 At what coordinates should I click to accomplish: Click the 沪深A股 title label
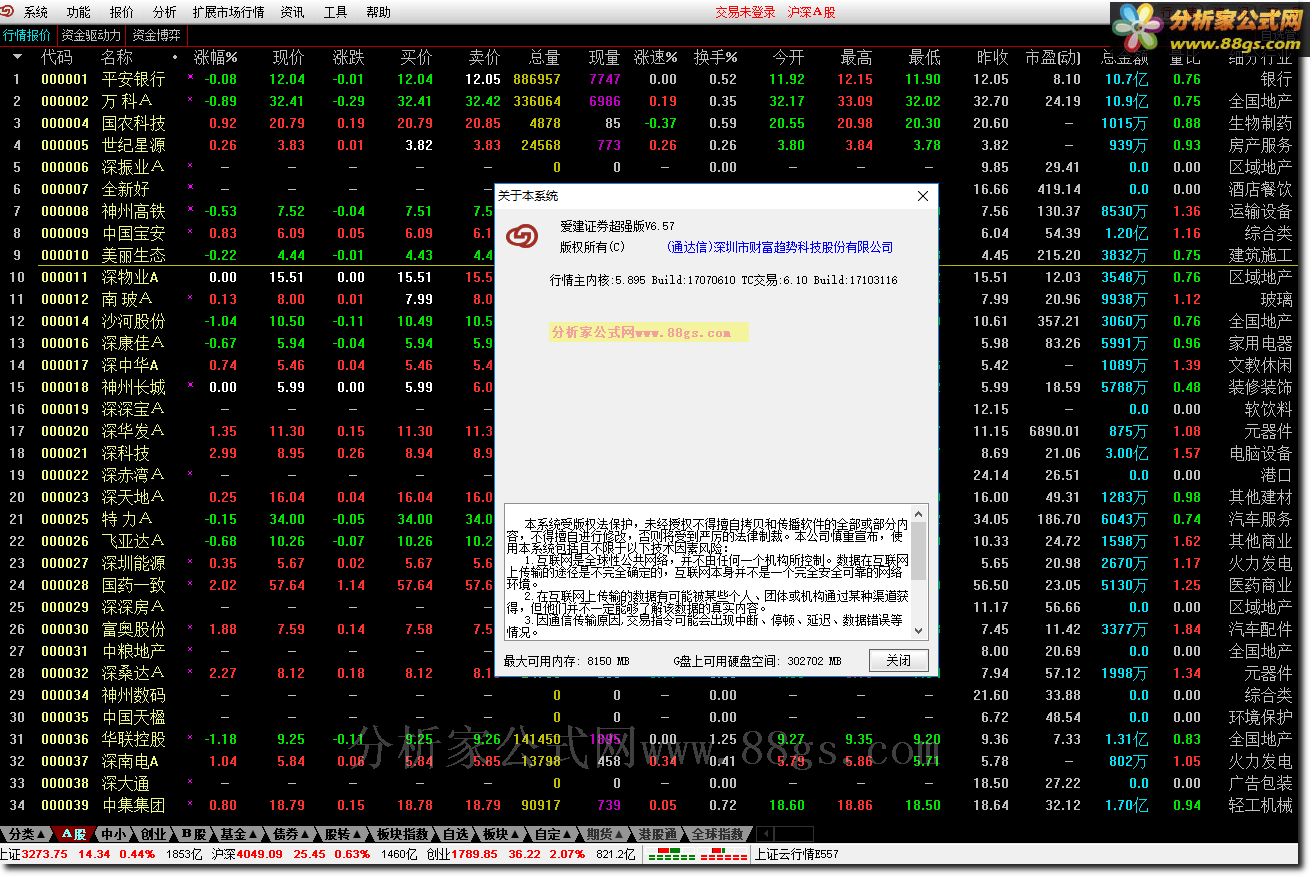(x=811, y=12)
